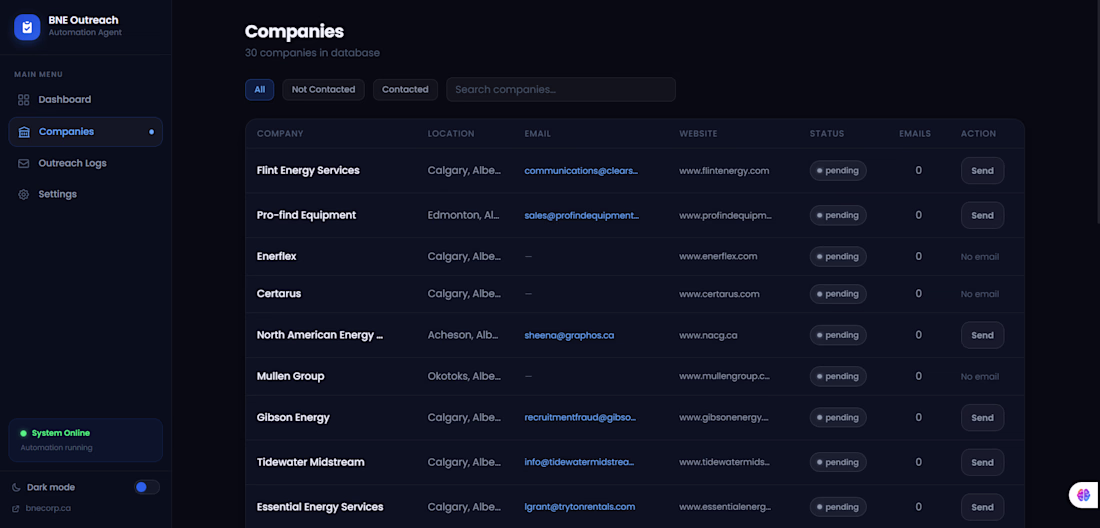The image size is (1100, 528).
Task: Open the Outreach Logs menu item
Action: (72, 163)
